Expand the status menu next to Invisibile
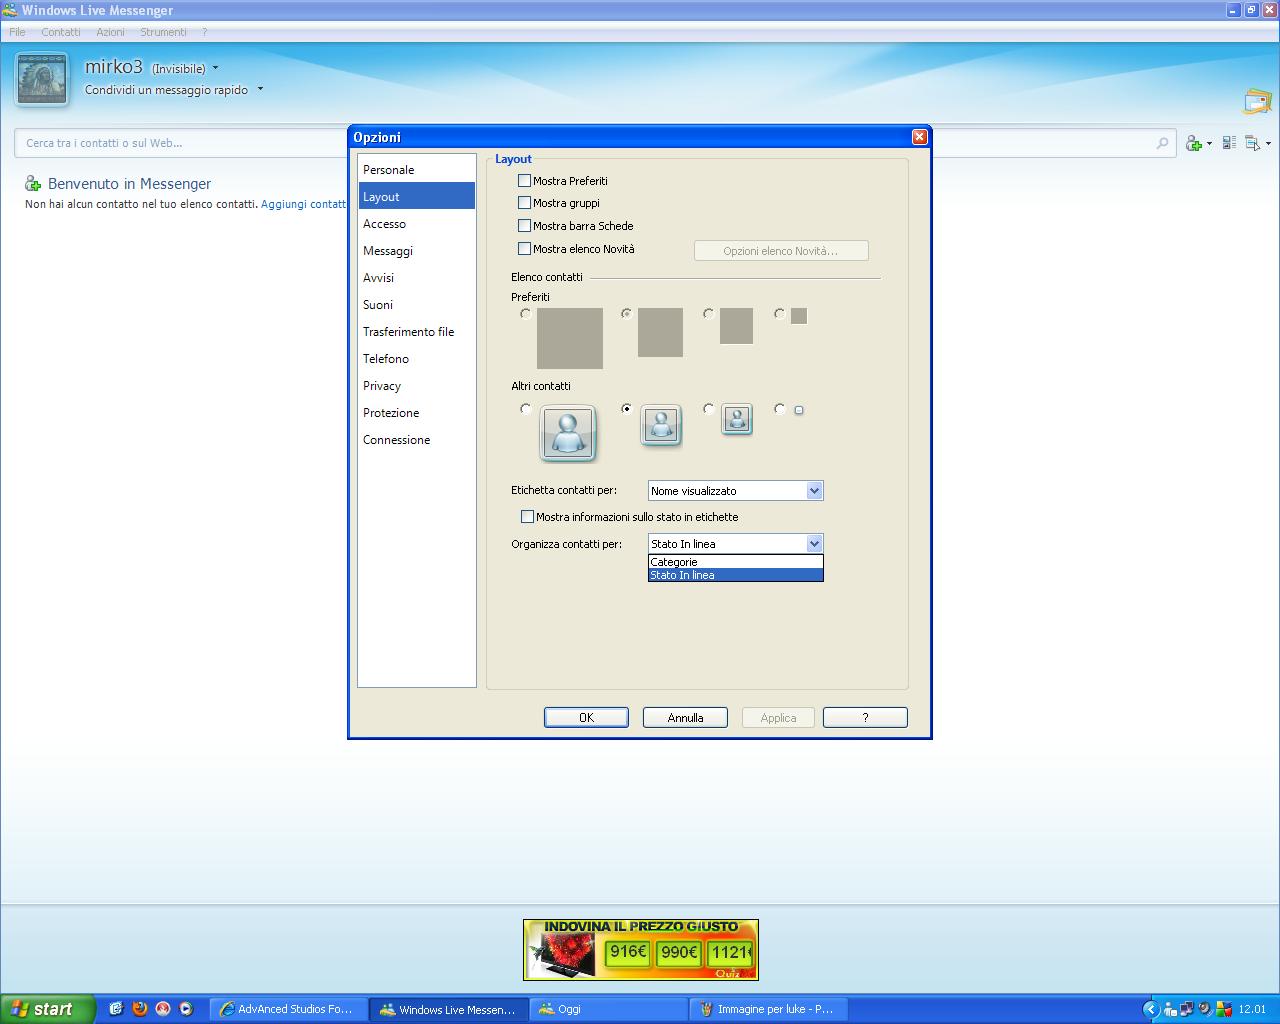The height and width of the screenshot is (1024, 1280). point(216,69)
